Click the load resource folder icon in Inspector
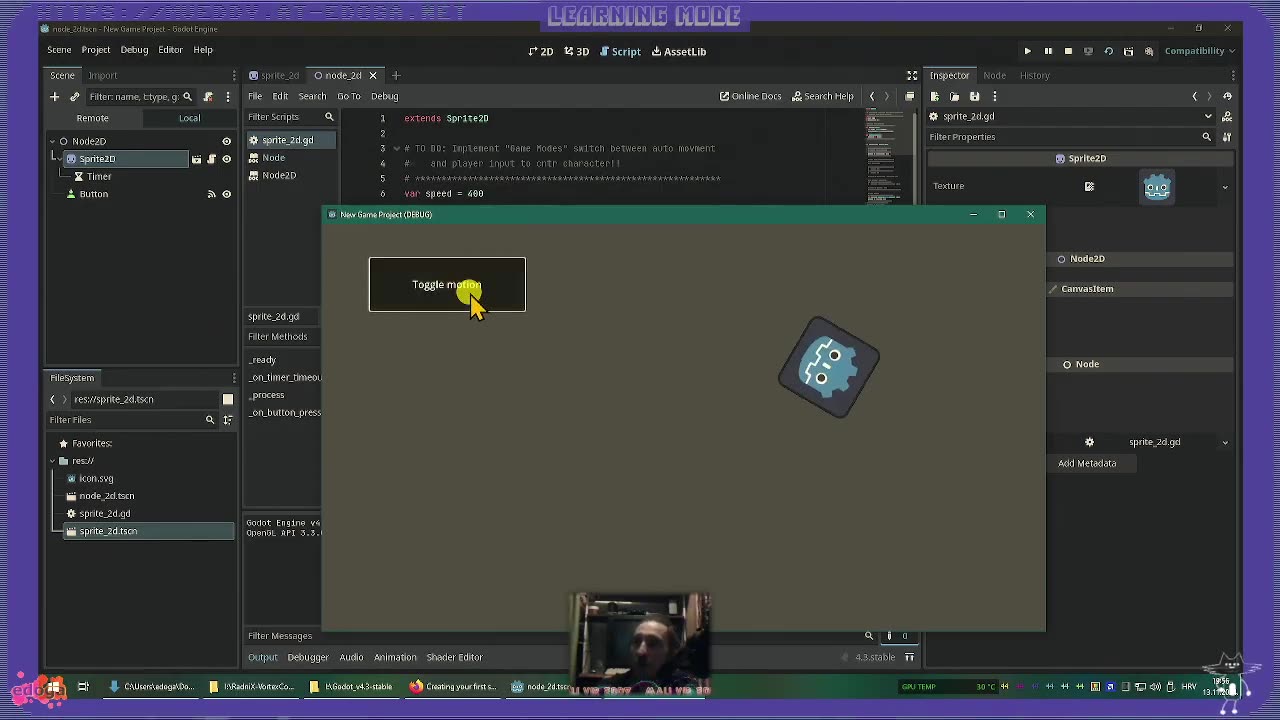1280x720 pixels. pos(954,96)
